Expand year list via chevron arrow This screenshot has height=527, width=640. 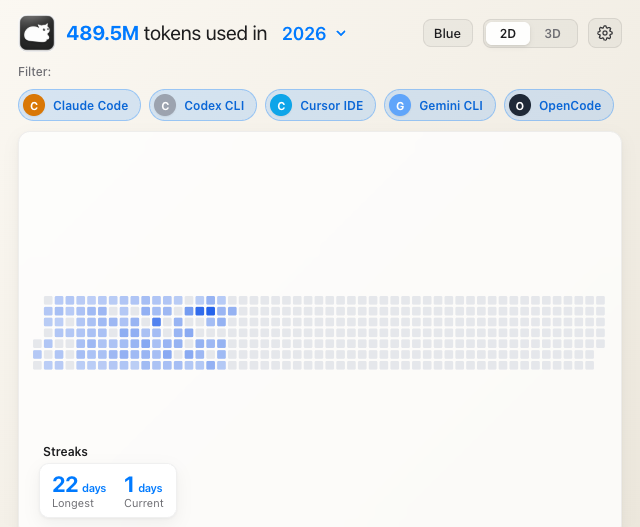tap(341, 33)
